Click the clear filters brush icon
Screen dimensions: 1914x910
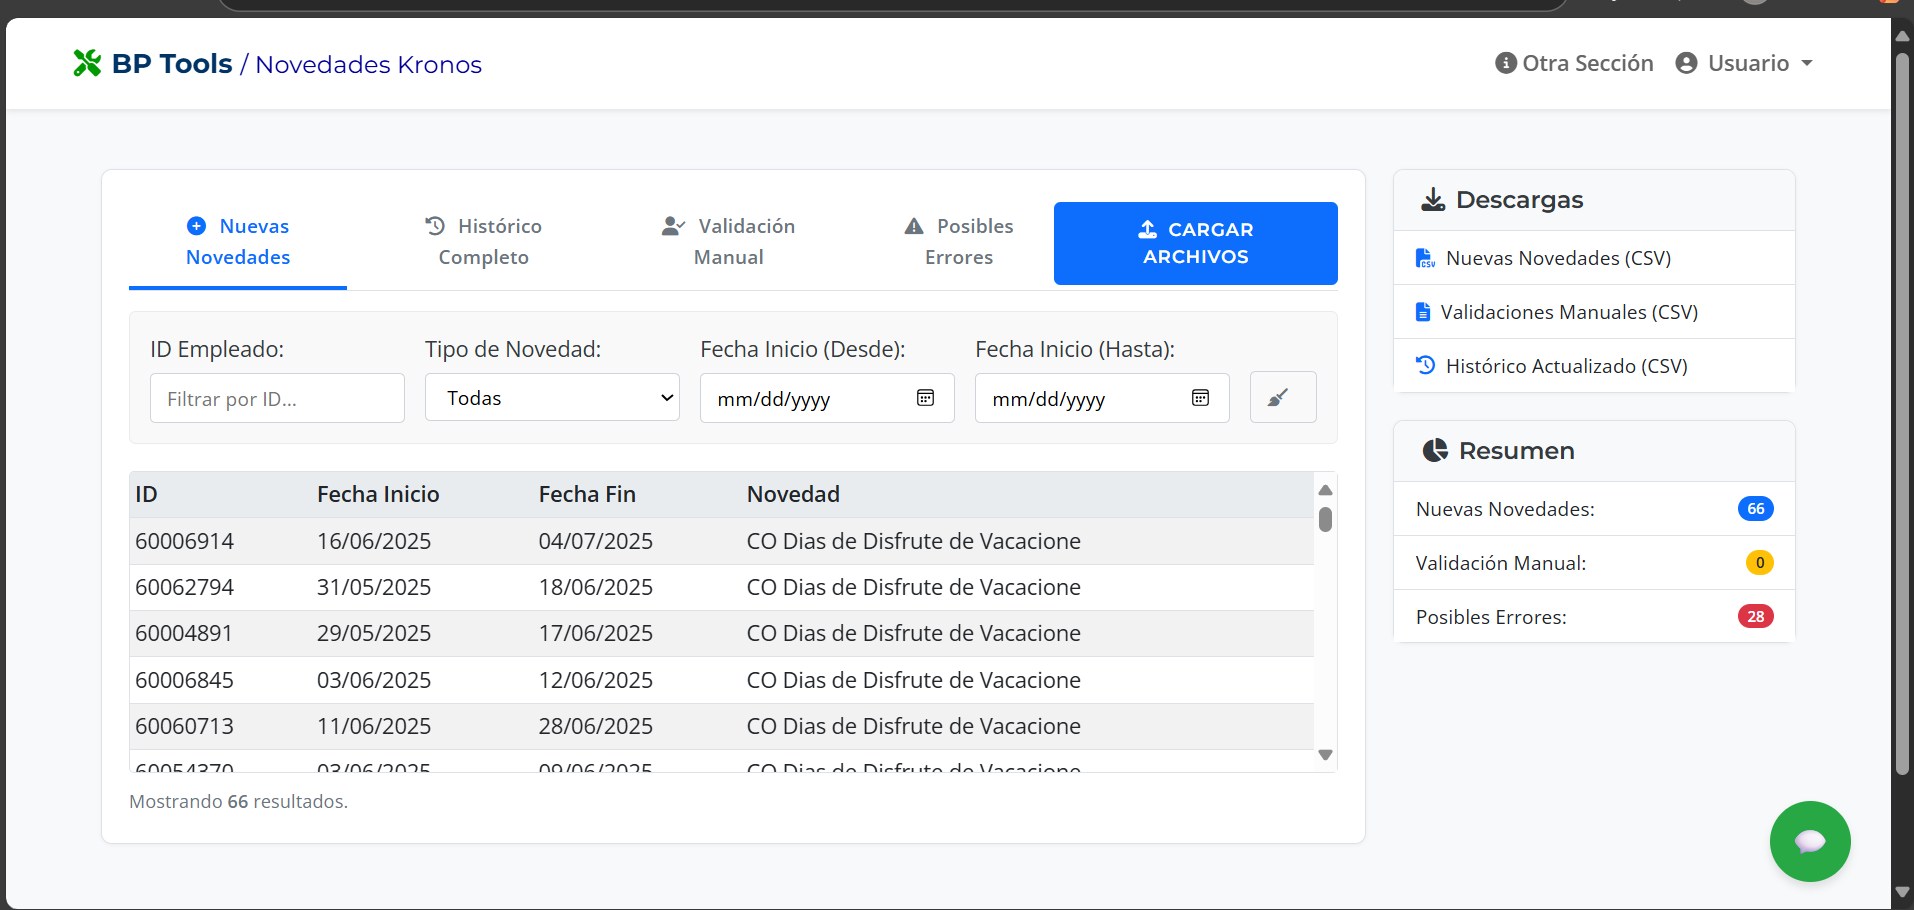coord(1283,397)
